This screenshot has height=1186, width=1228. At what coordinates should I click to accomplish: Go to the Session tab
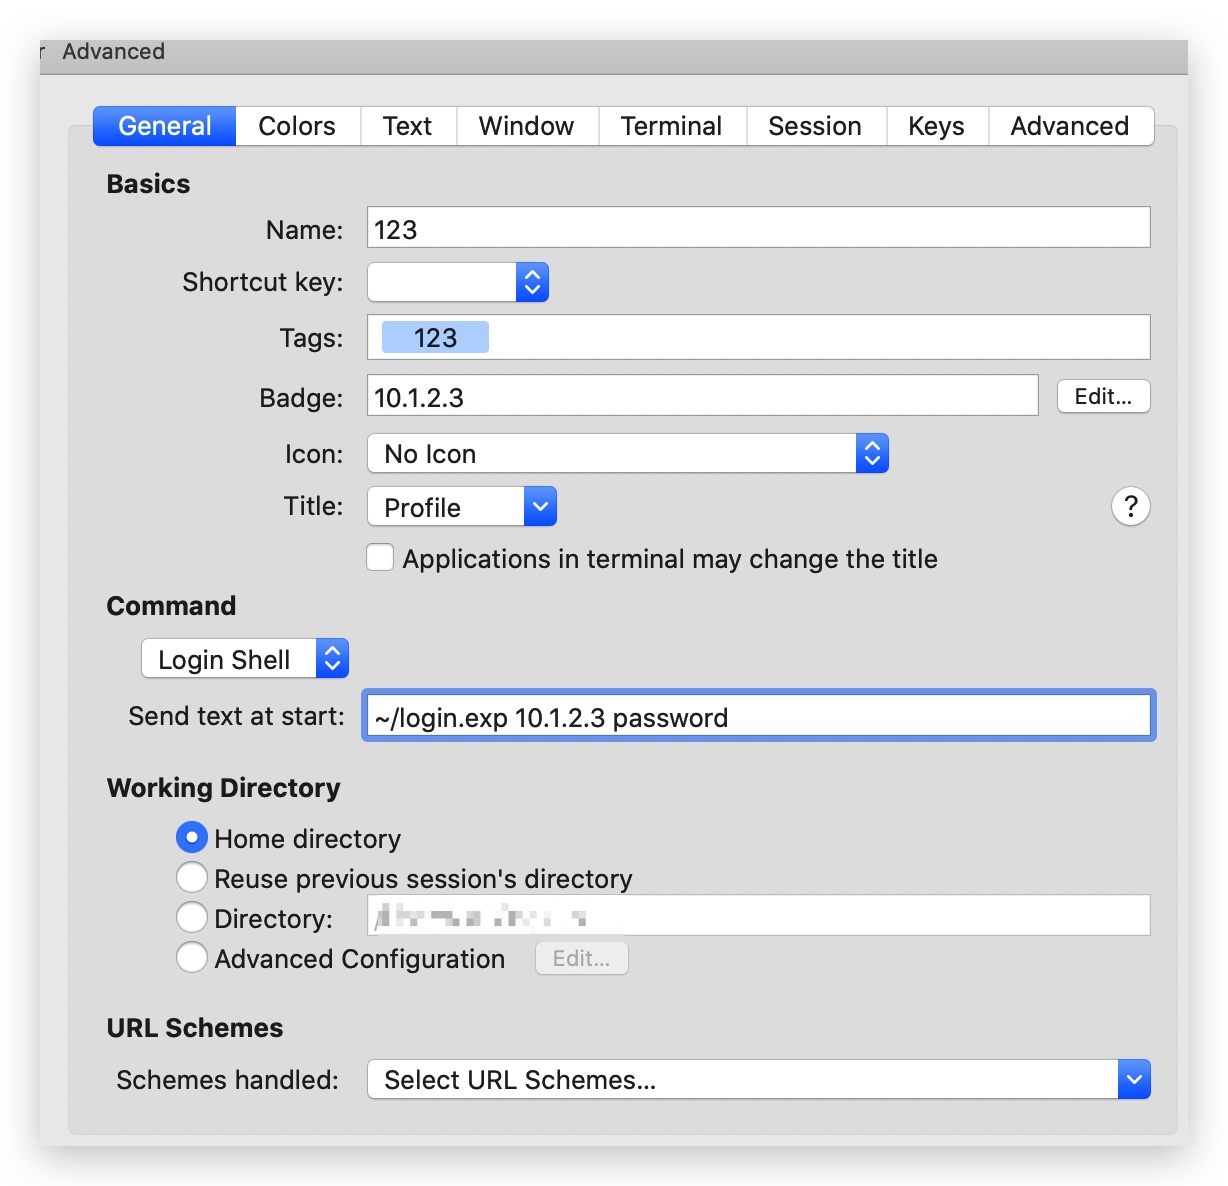(816, 126)
